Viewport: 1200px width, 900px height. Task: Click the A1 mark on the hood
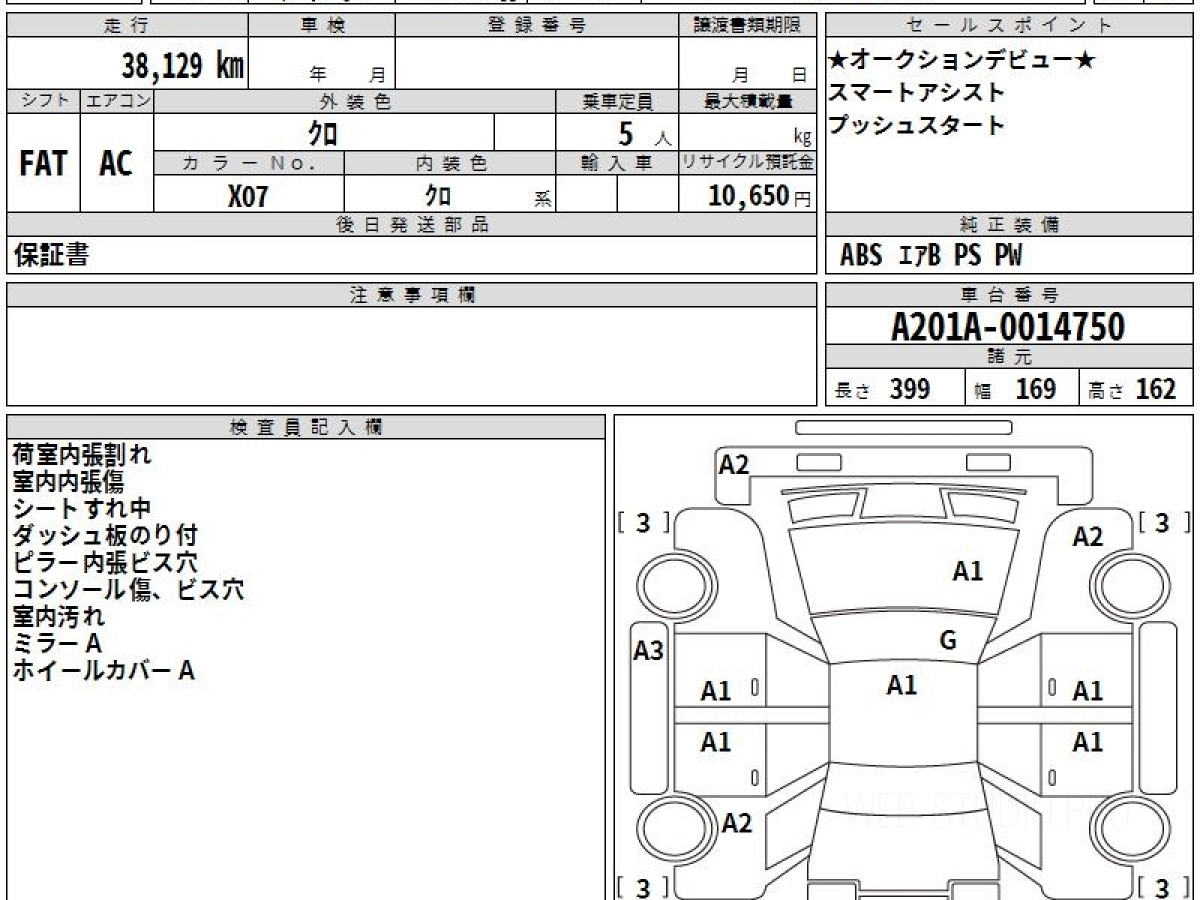point(967,571)
